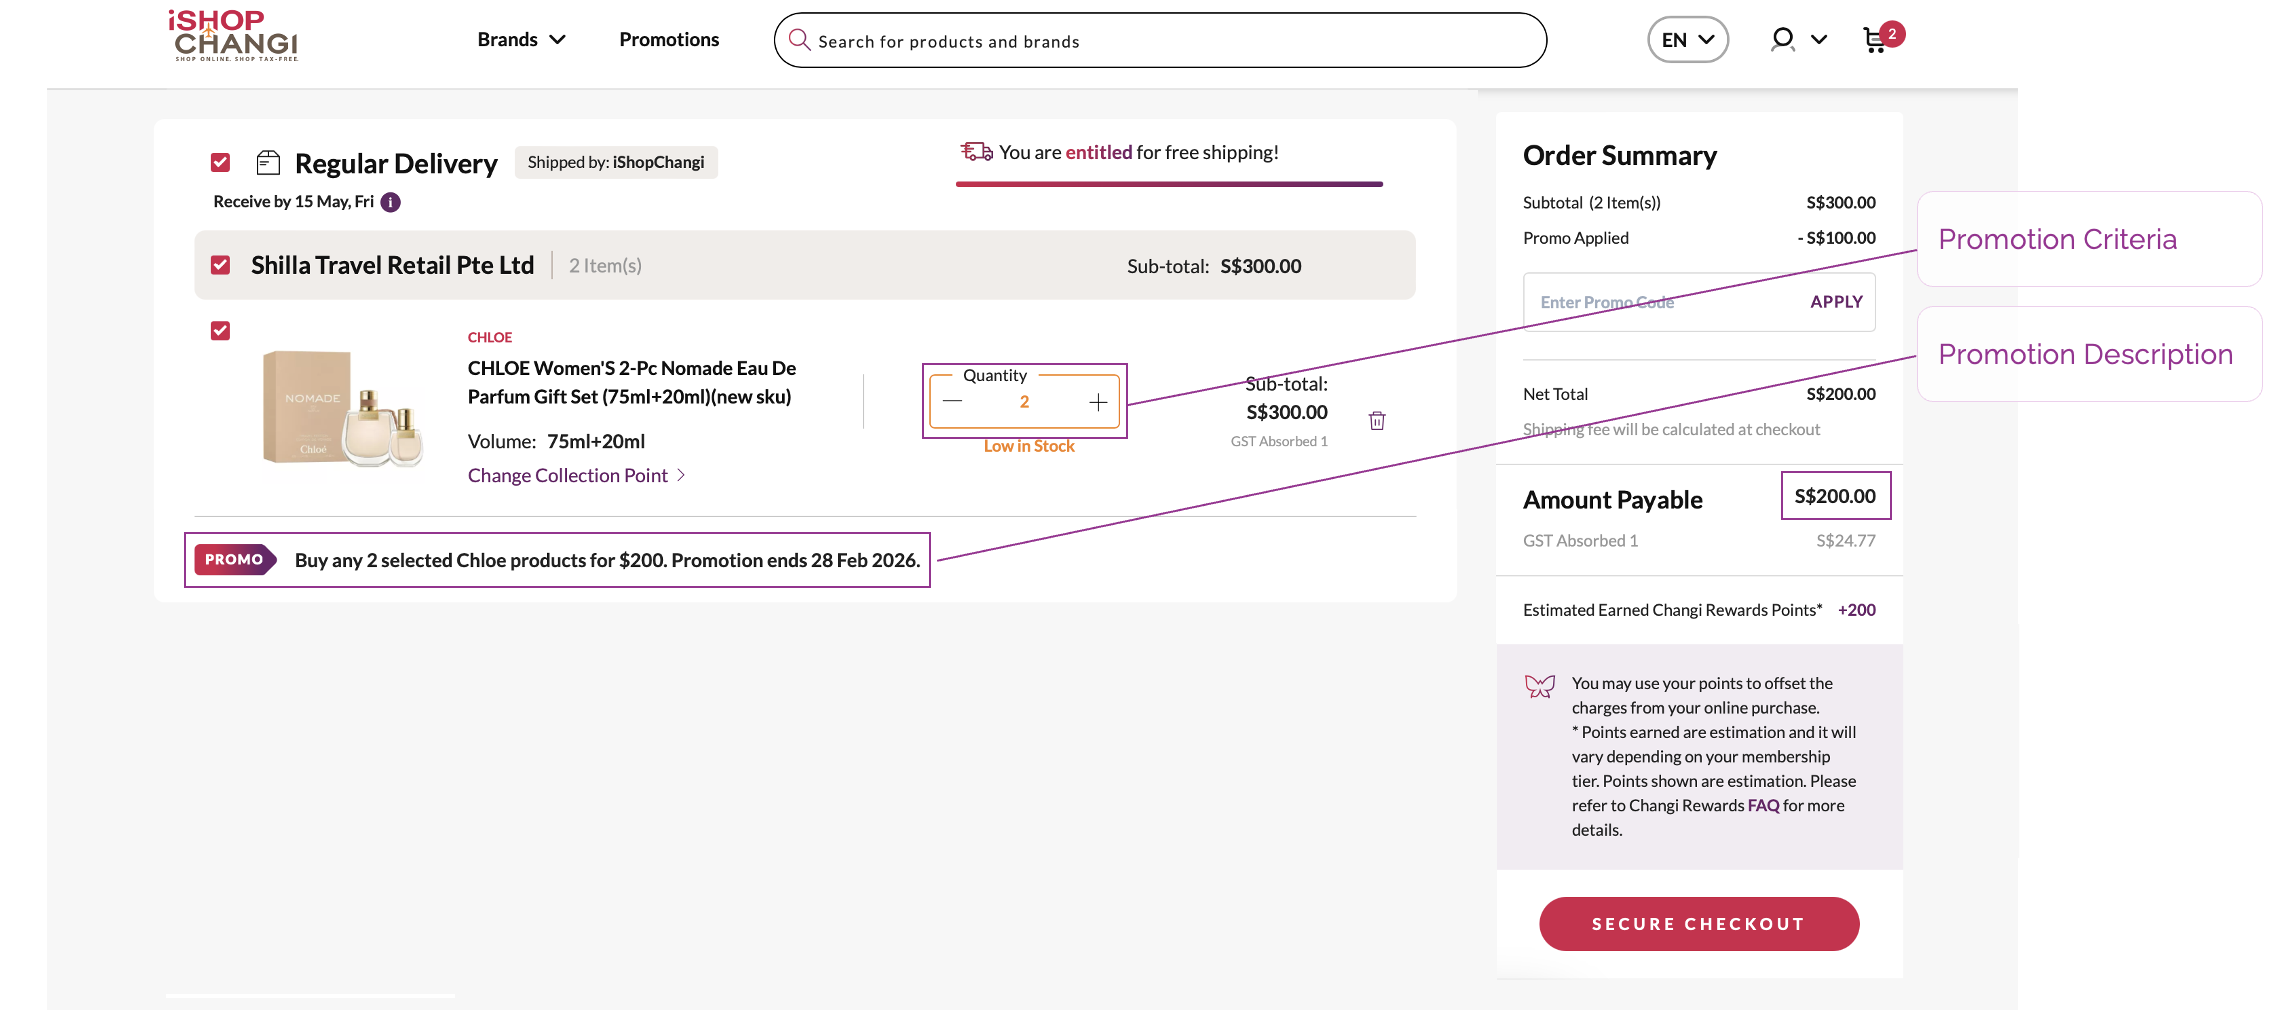2276x1010 pixels.
Task: Decrease quantity with the minus icon
Action: 952,402
